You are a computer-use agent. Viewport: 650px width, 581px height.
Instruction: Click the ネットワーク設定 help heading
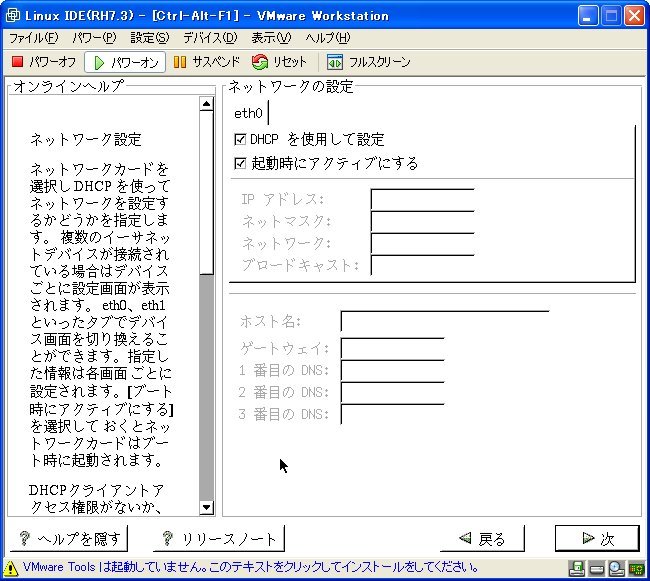pyautogui.click(x=86, y=140)
